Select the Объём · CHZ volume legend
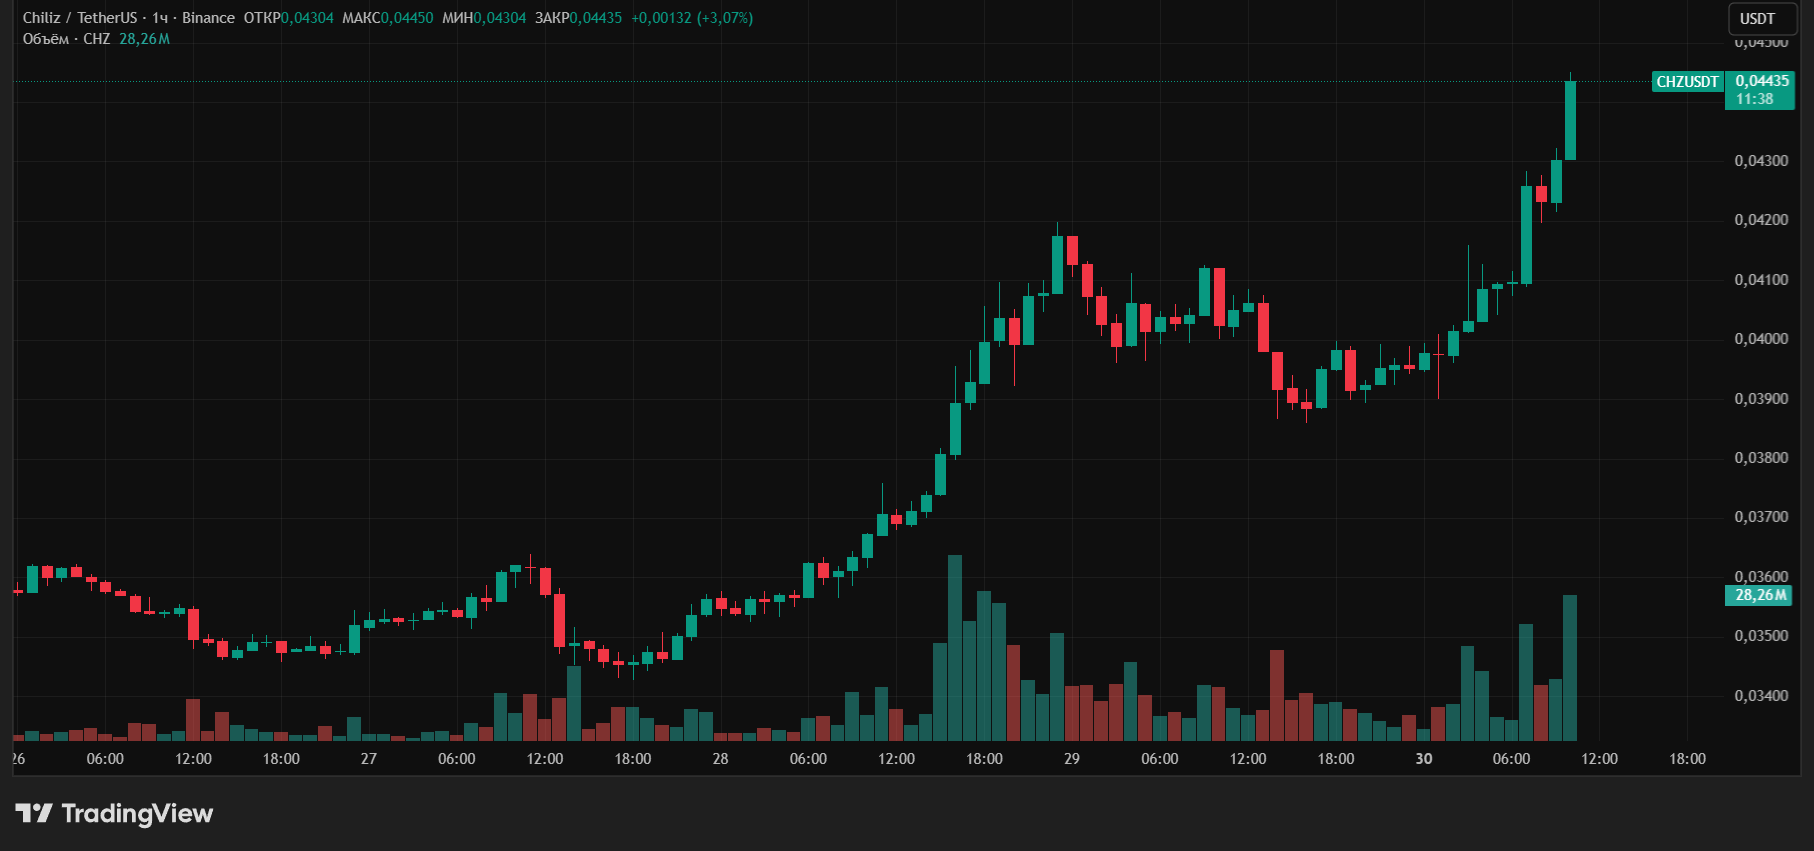The width and height of the screenshot is (1814, 851). [x=66, y=39]
